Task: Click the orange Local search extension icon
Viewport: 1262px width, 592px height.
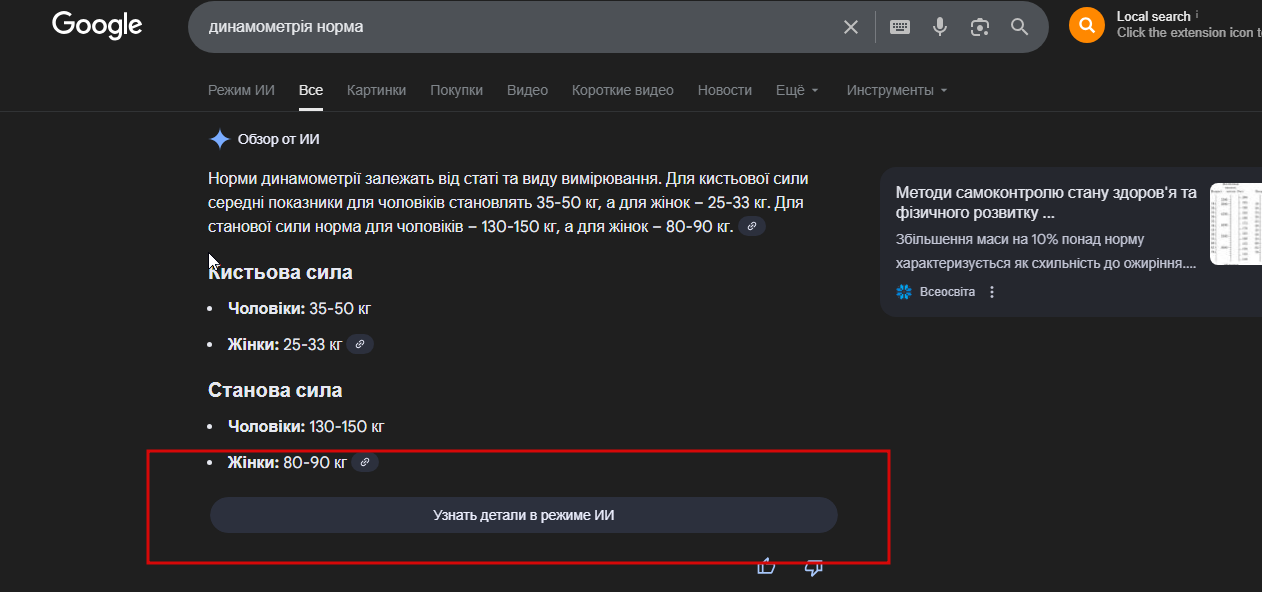Action: 1086,25
